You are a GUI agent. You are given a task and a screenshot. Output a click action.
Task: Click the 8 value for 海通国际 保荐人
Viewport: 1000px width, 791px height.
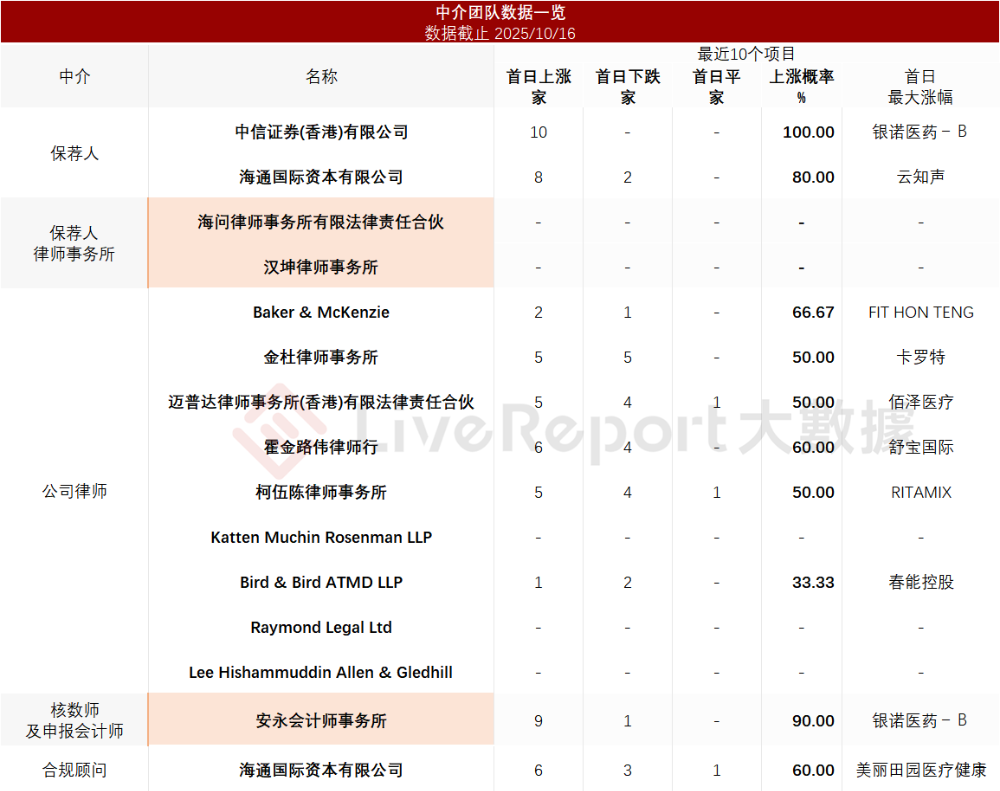[538, 177]
